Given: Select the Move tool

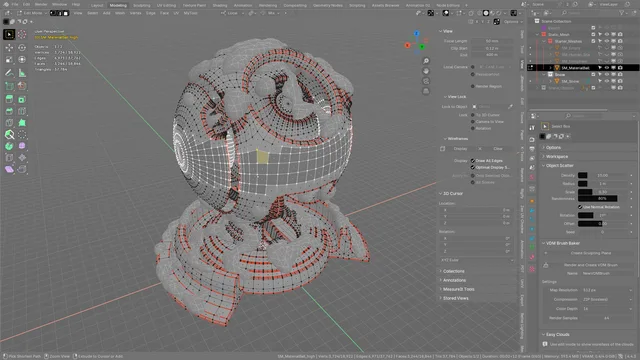Looking at the screenshot, I should coord(9,48).
